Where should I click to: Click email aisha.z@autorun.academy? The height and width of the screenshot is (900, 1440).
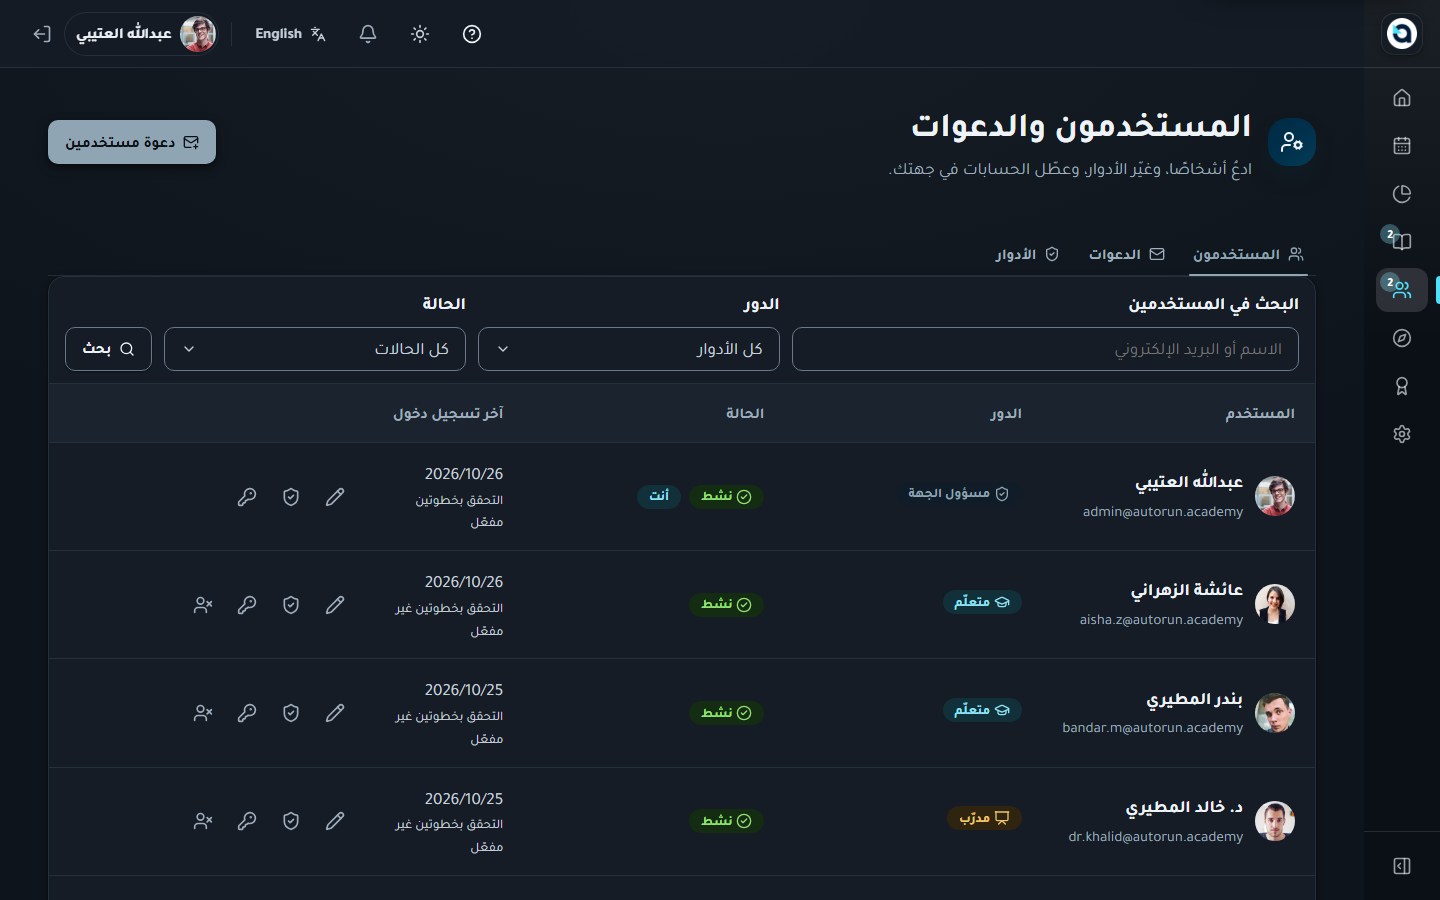pyautogui.click(x=1161, y=620)
